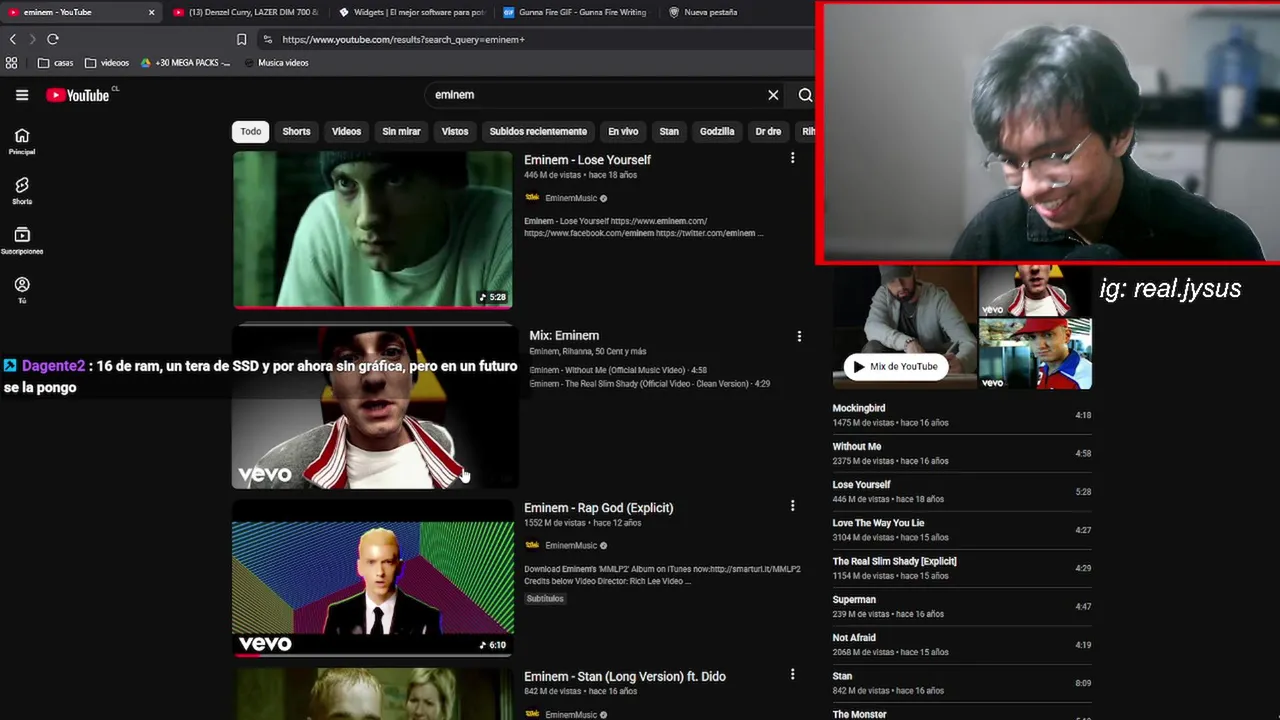Viewport: 1280px width, 720px height.
Task: Open the casas bookmark folder
Action: pos(55,62)
